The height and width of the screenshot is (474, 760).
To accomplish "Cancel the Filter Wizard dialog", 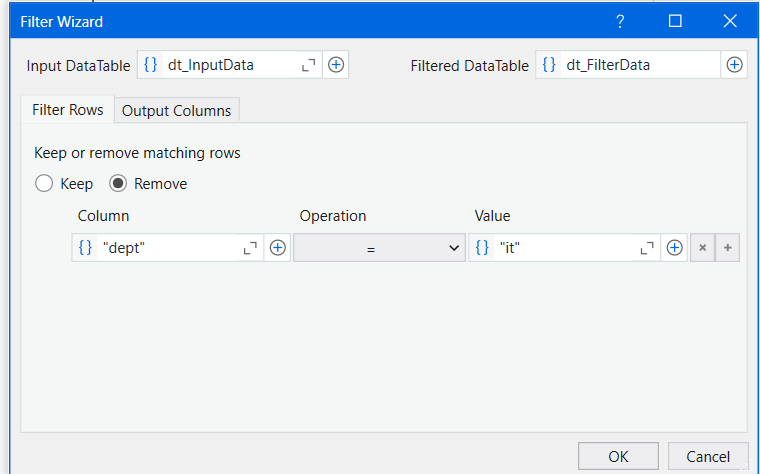I will 707,456.
